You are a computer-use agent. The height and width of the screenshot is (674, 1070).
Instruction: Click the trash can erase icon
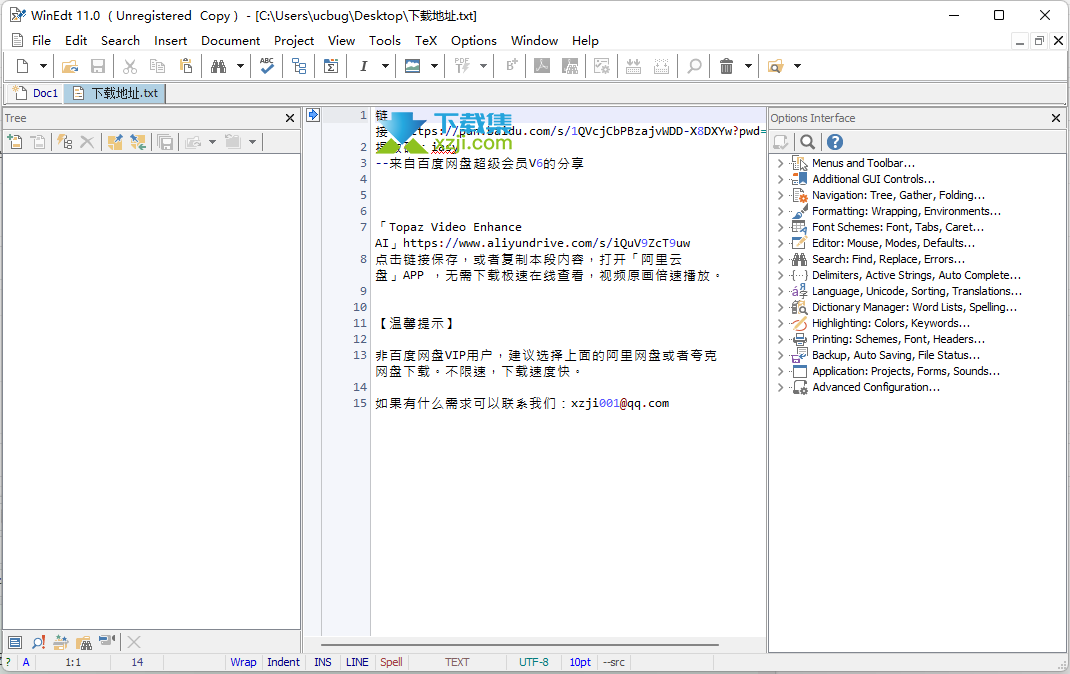click(x=727, y=66)
